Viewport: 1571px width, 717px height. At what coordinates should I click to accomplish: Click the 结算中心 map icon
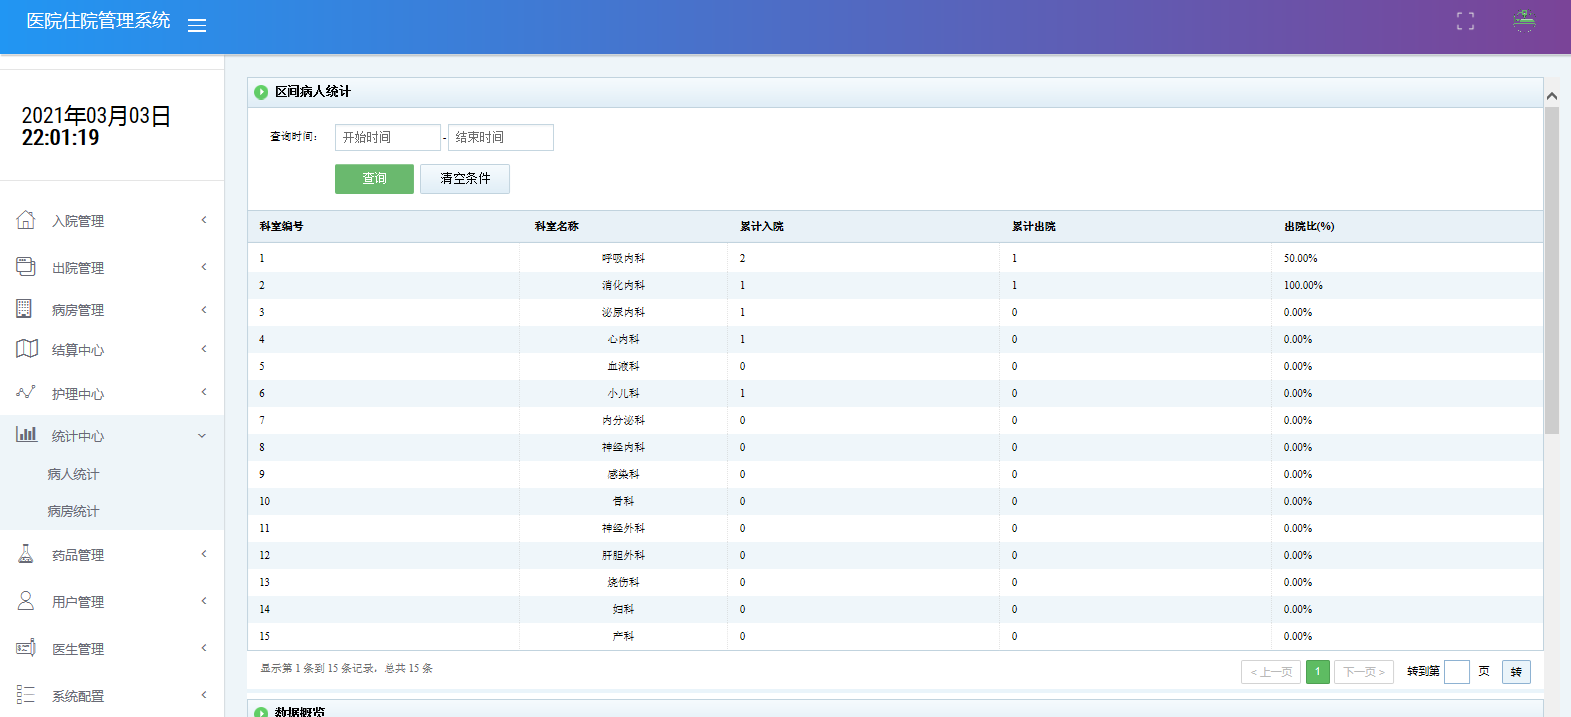(27, 348)
